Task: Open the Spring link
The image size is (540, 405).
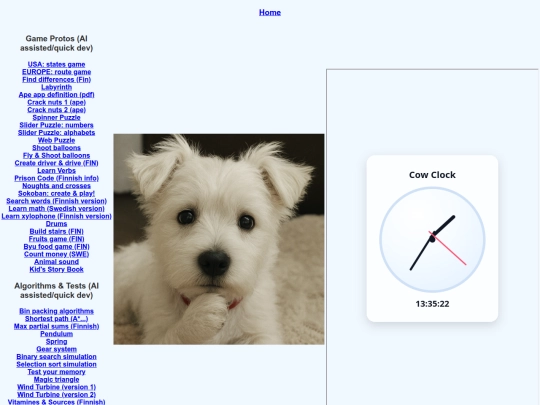Action: pyautogui.click(x=56, y=342)
